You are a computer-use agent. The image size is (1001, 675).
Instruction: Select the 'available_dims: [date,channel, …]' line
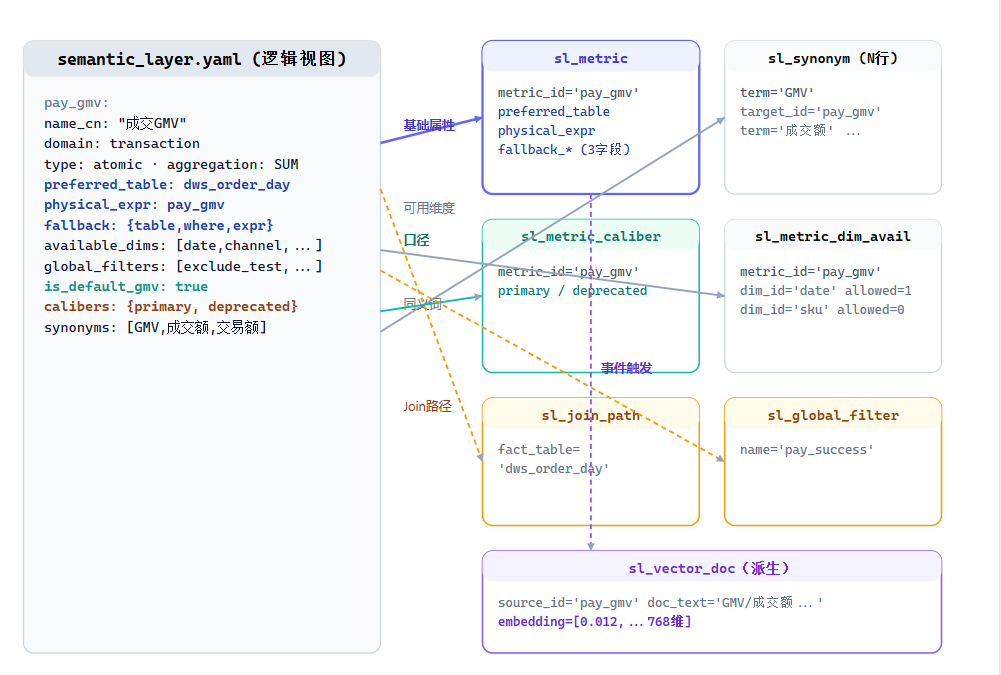183,246
